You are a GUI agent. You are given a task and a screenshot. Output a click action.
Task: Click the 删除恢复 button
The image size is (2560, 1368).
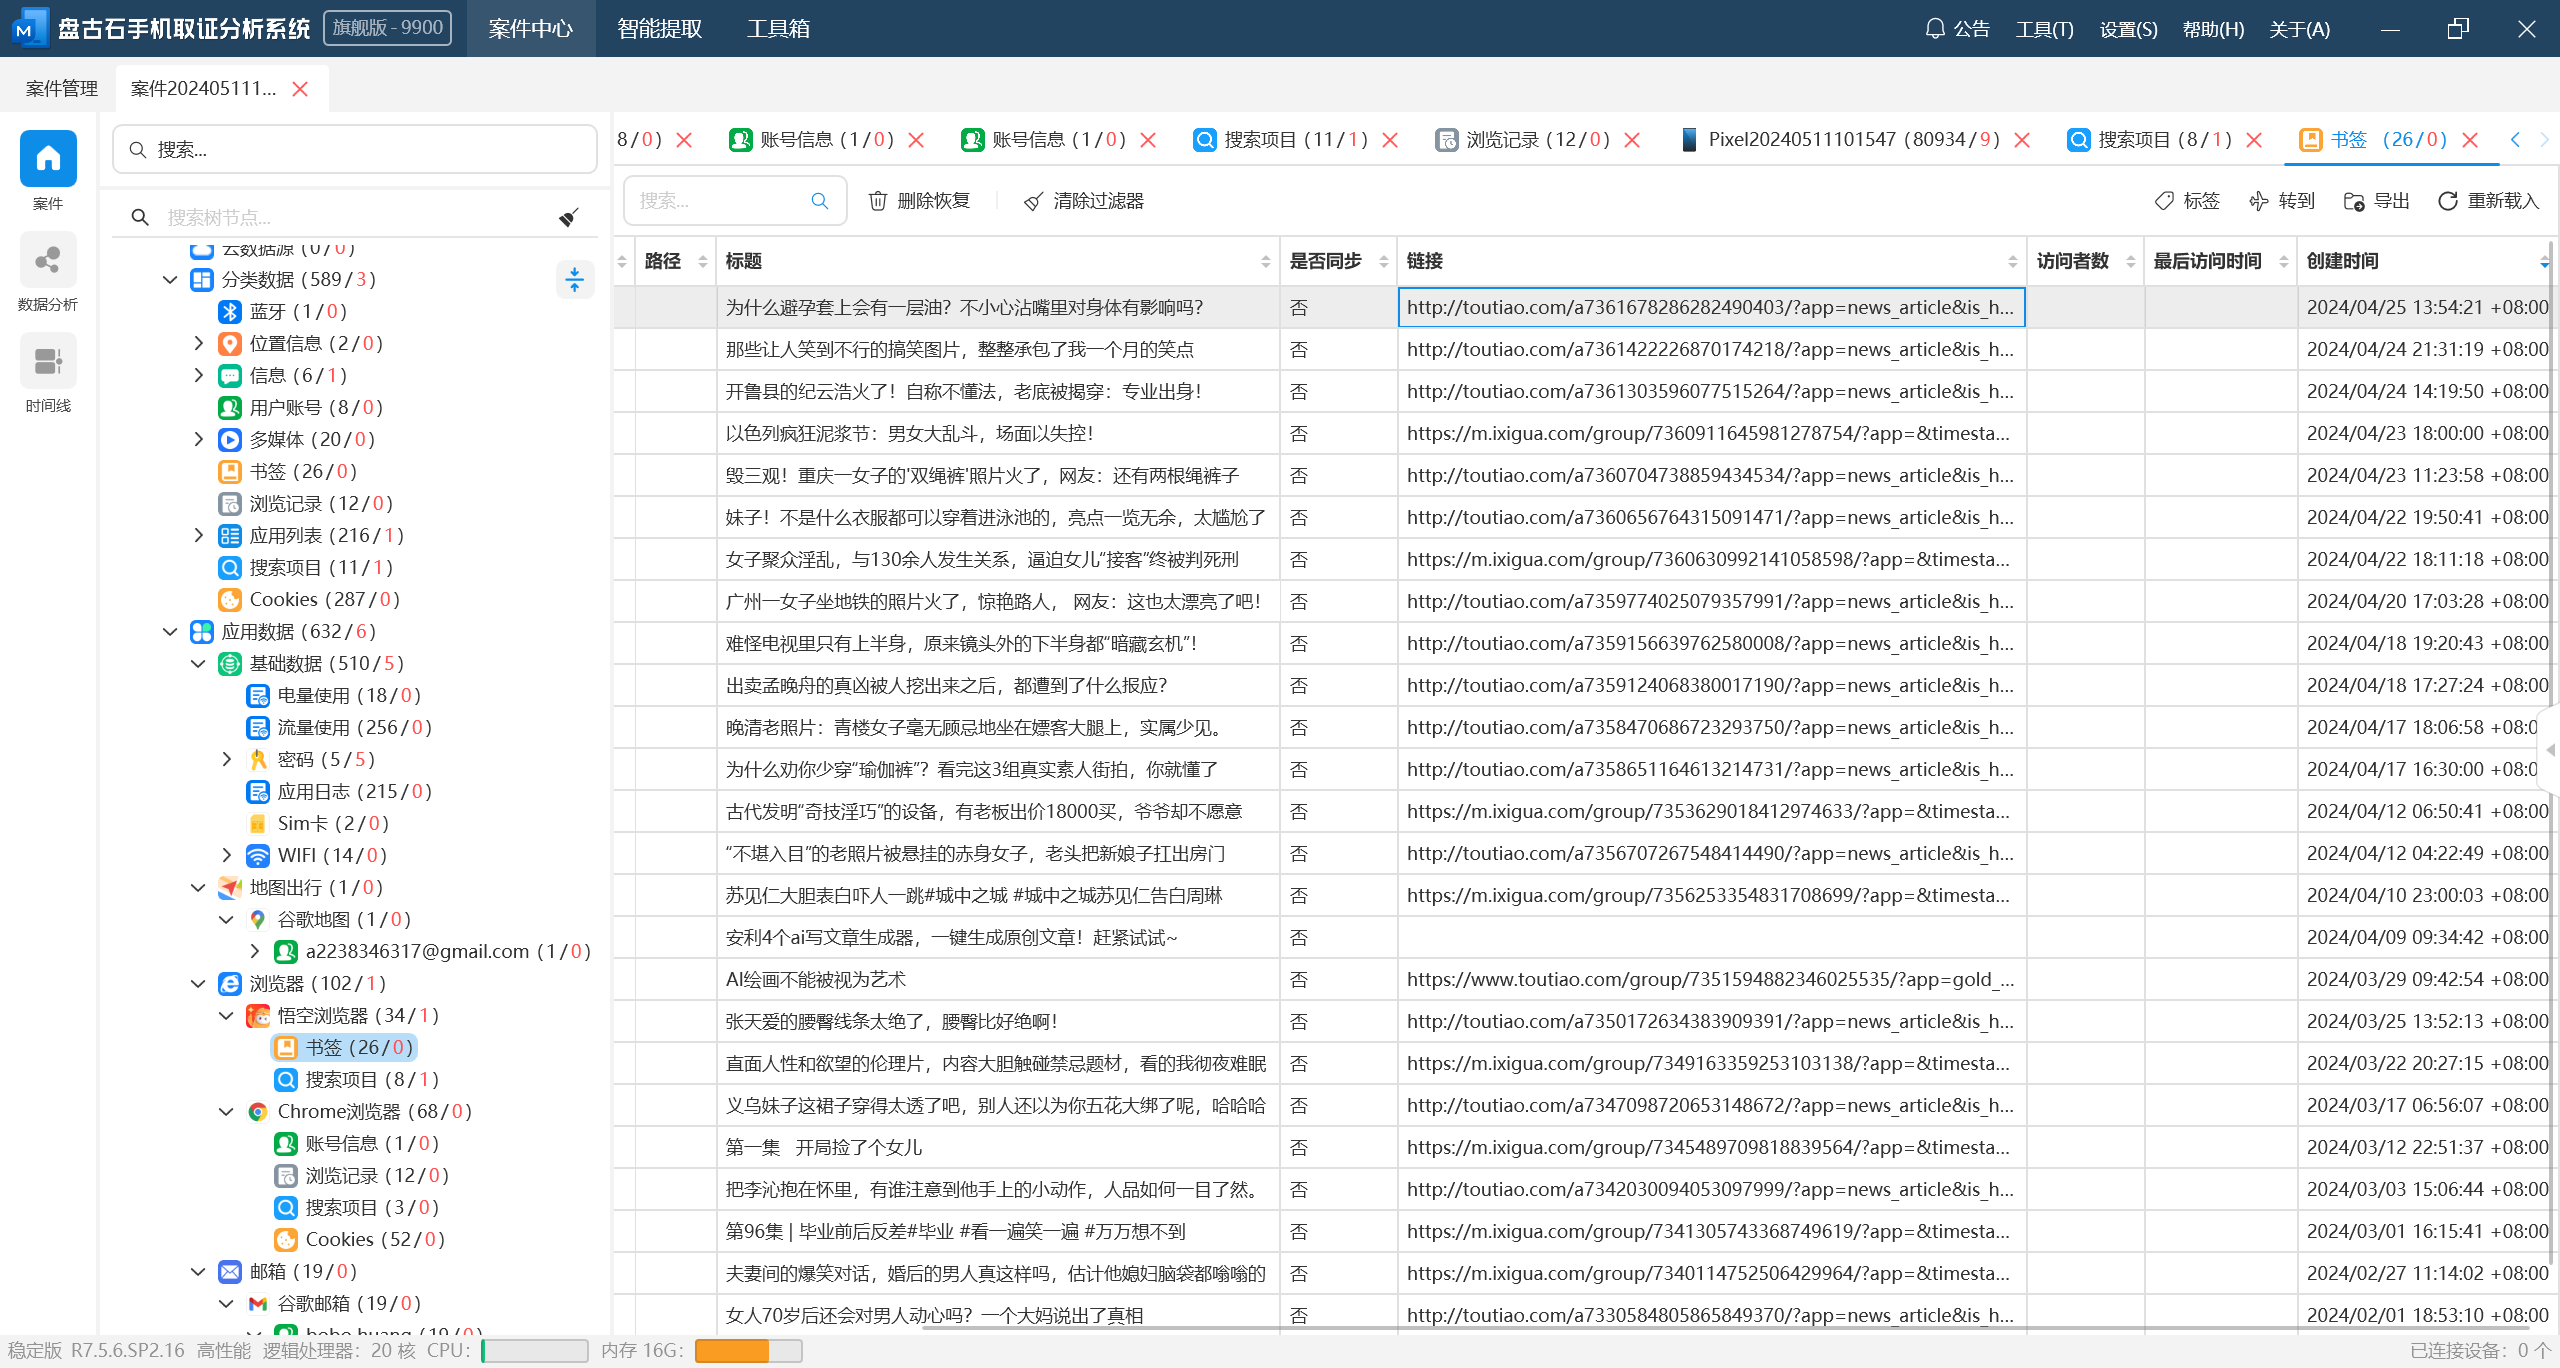[919, 201]
